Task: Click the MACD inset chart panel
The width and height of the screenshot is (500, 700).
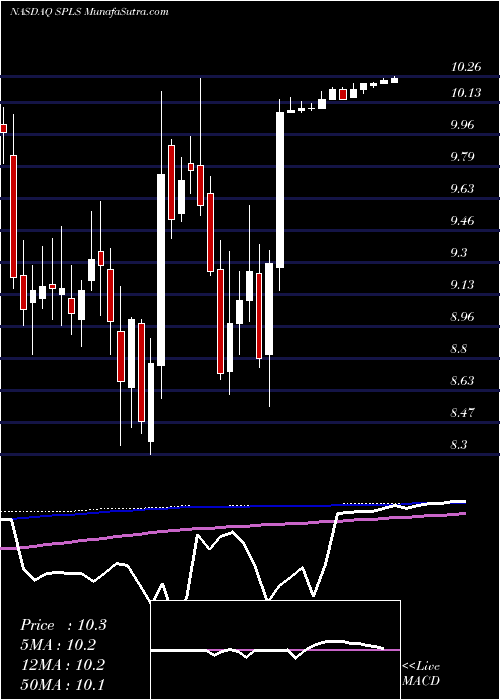Action: tap(275, 650)
